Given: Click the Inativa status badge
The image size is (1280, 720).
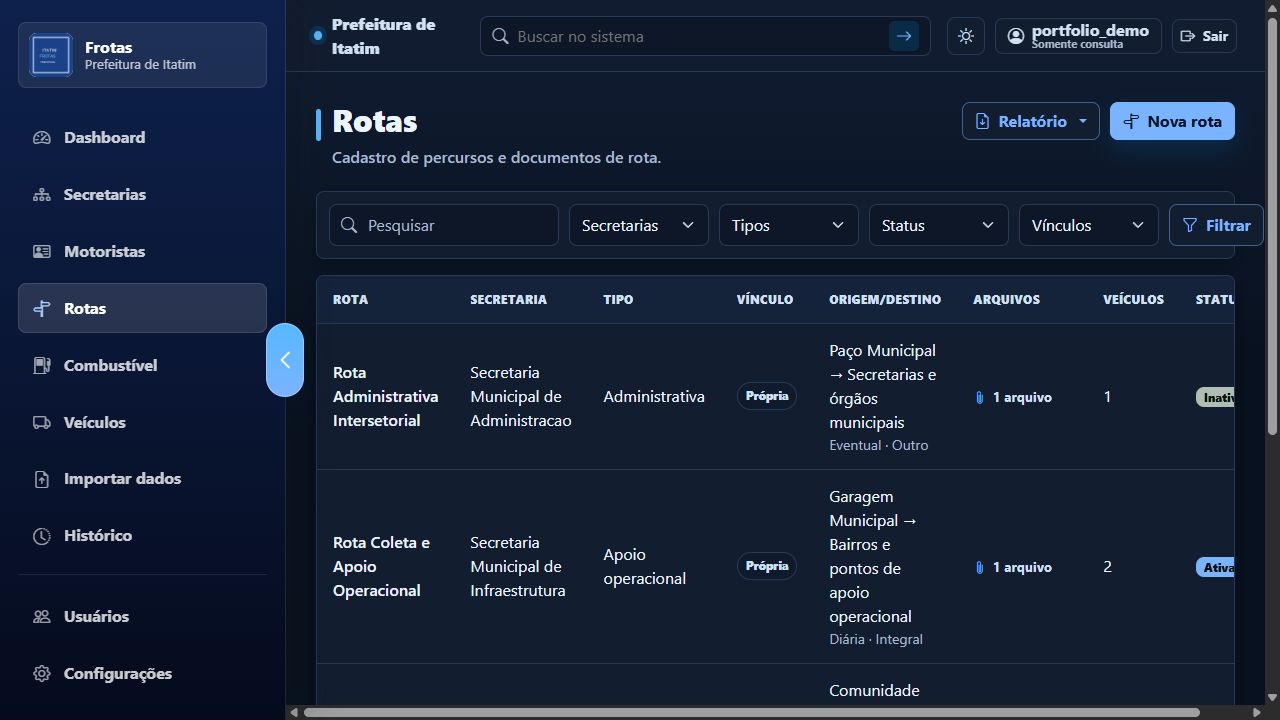Looking at the screenshot, I should click(1215, 397).
